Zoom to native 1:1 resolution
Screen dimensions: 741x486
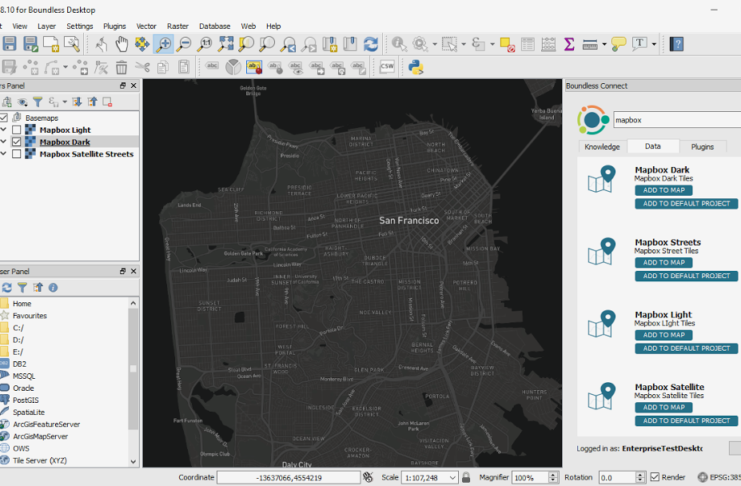pyautogui.click(x=205, y=44)
